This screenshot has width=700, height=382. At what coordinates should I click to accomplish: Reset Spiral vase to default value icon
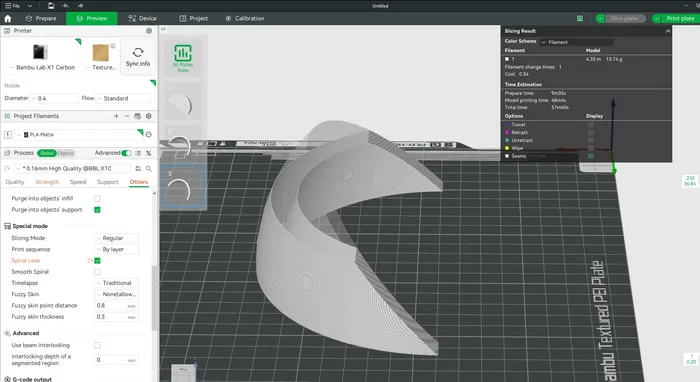[x=90, y=261]
